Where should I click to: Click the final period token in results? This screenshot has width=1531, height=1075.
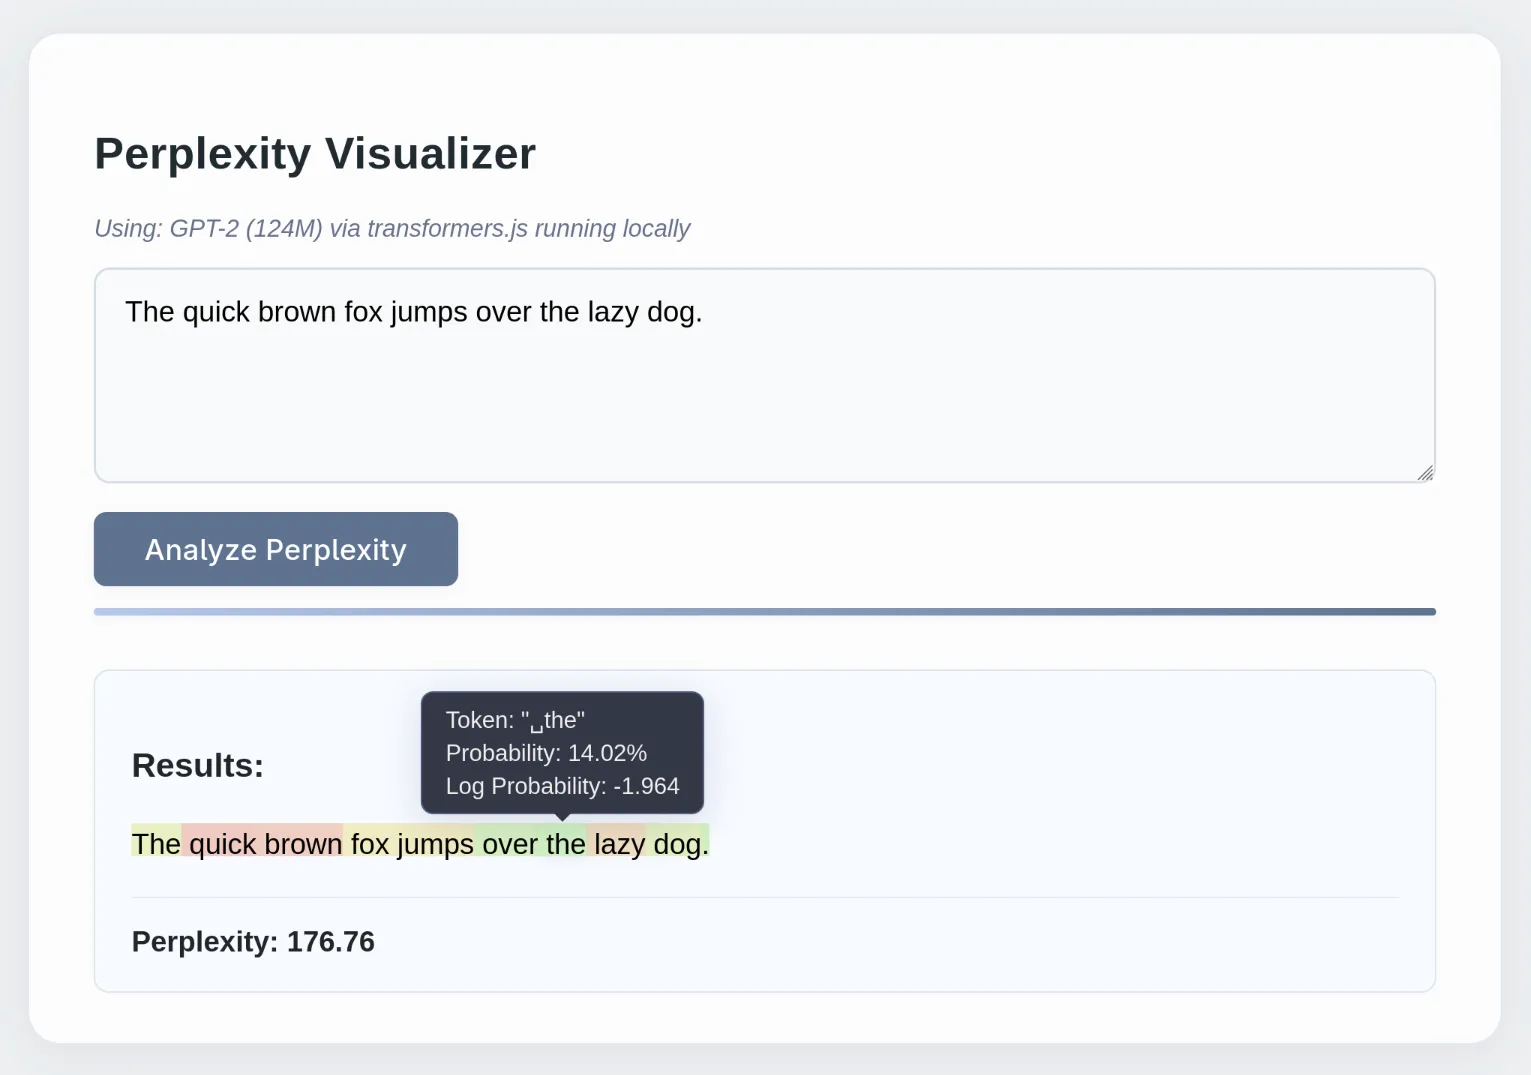pos(705,844)
